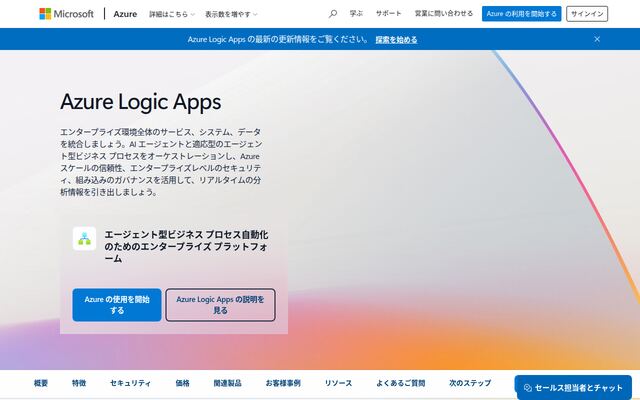Close the blue announcement banner
640x400 pixels.
coord(597,39)
